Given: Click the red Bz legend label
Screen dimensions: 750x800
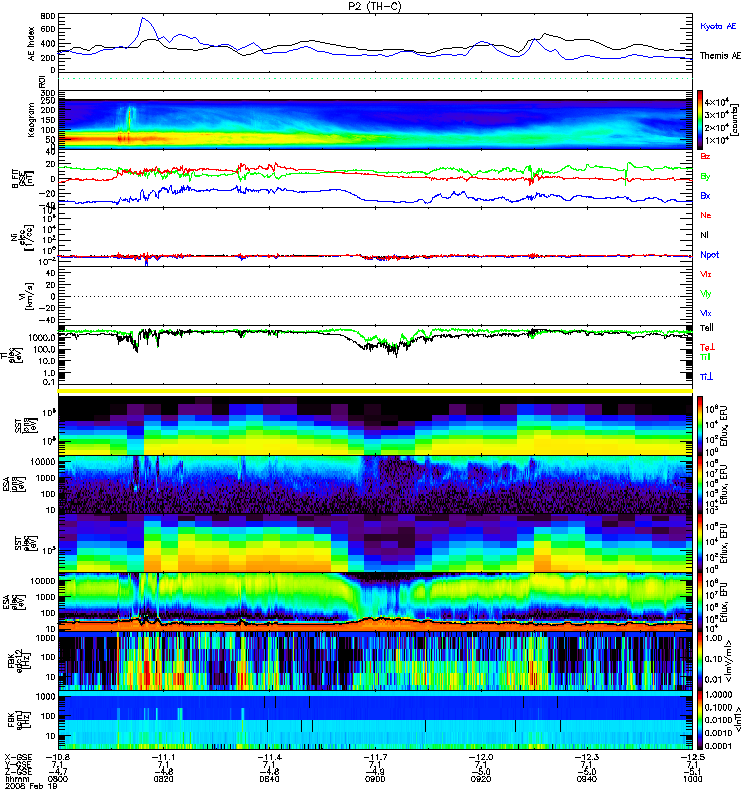Looking at the screenshot, I should pos(705,156).
